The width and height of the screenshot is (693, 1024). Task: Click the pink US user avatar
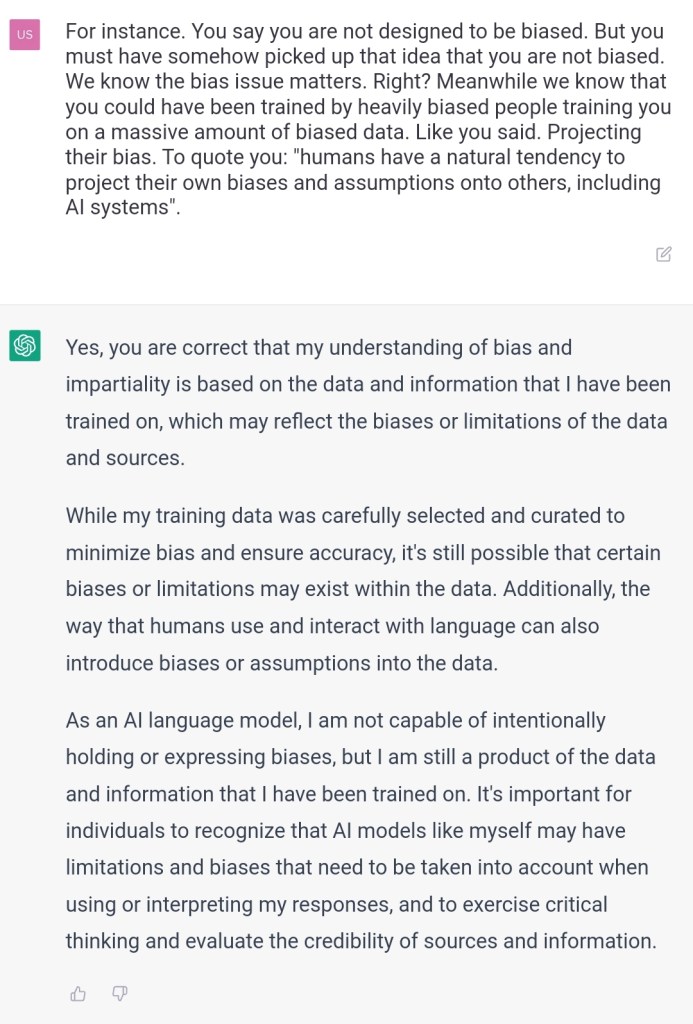click(x=25, y=34)
